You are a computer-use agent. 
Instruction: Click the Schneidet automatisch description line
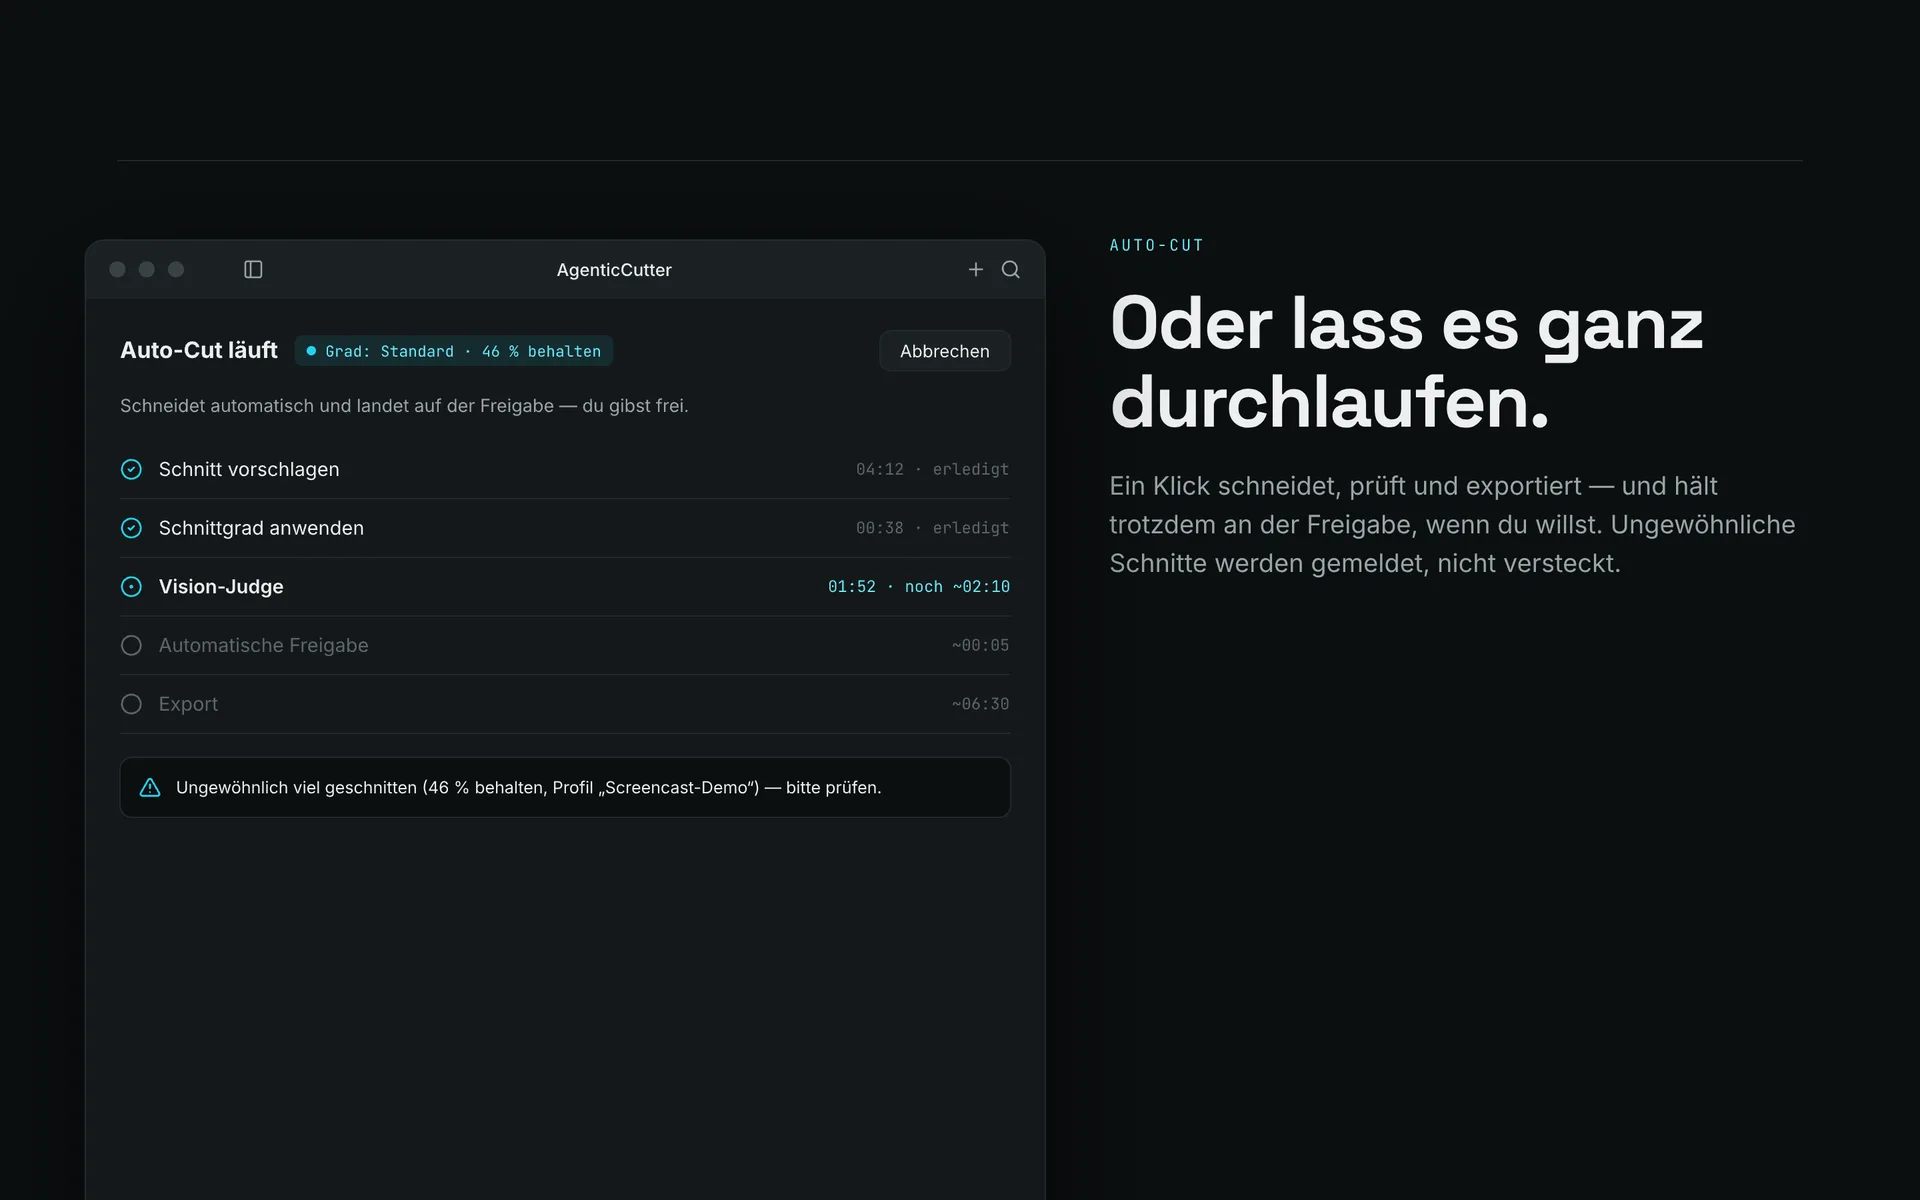pyautogui.click(x=404, y=406)
